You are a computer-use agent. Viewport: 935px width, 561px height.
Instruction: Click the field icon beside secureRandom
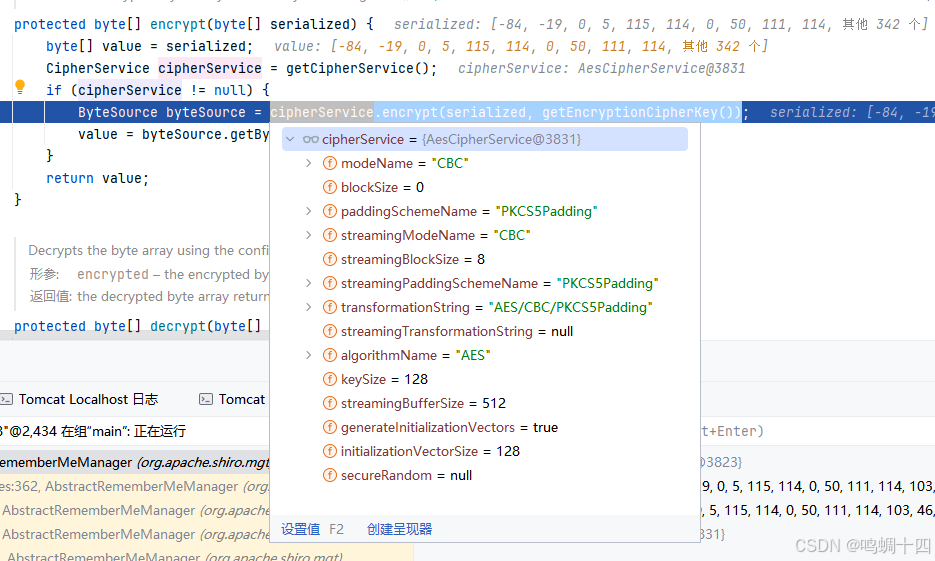pyautogui.click(x=330, y=475)
